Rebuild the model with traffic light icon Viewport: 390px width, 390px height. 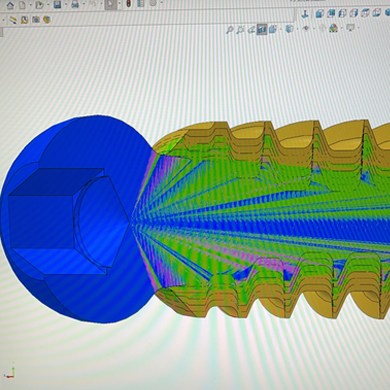pyautogui.click(x=128, y=4)
